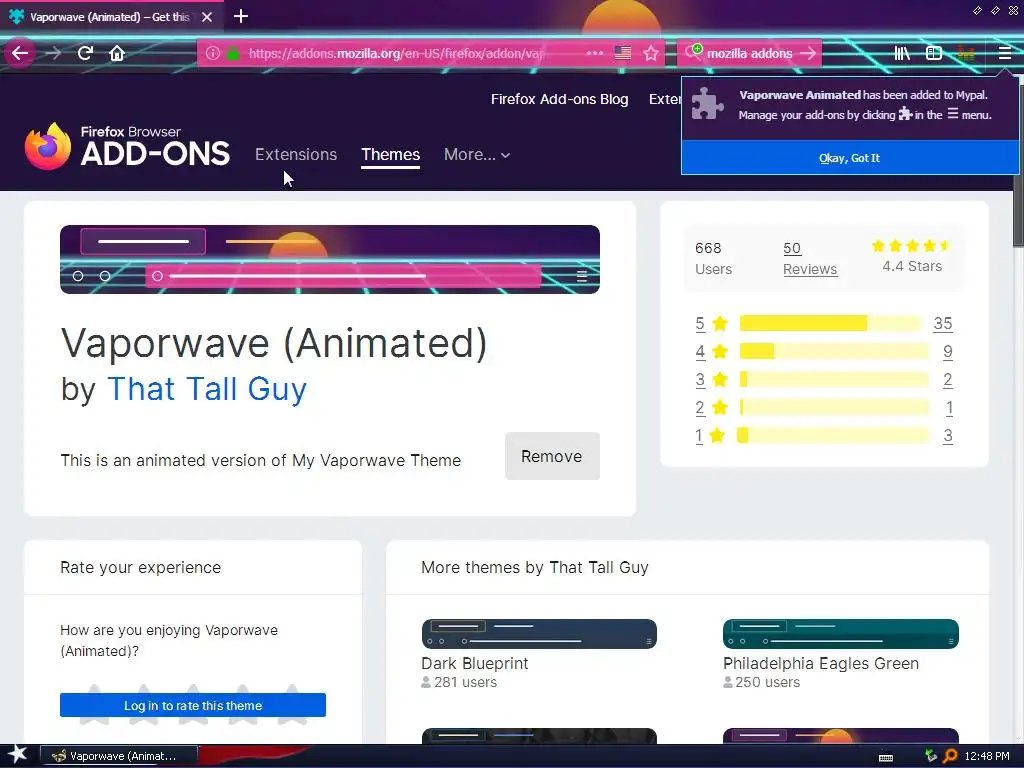This screenshot has height=768, width=1024.
Task: Open Philadelphia Eagles Green theme name link
Action: pyautogui.click(x=821, y=664)
